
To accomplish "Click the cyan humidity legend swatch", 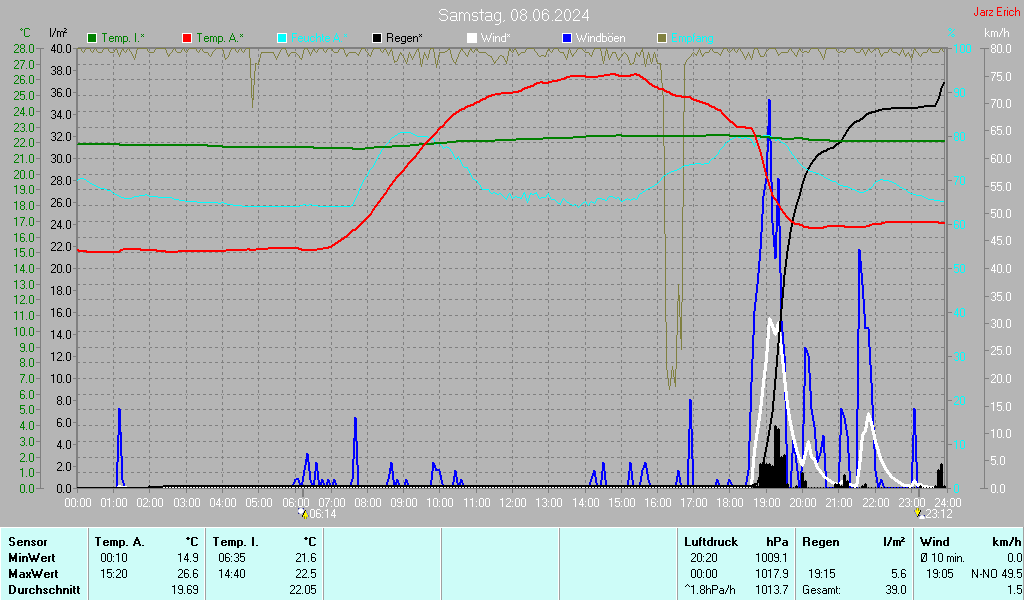I will pos(282,38).
